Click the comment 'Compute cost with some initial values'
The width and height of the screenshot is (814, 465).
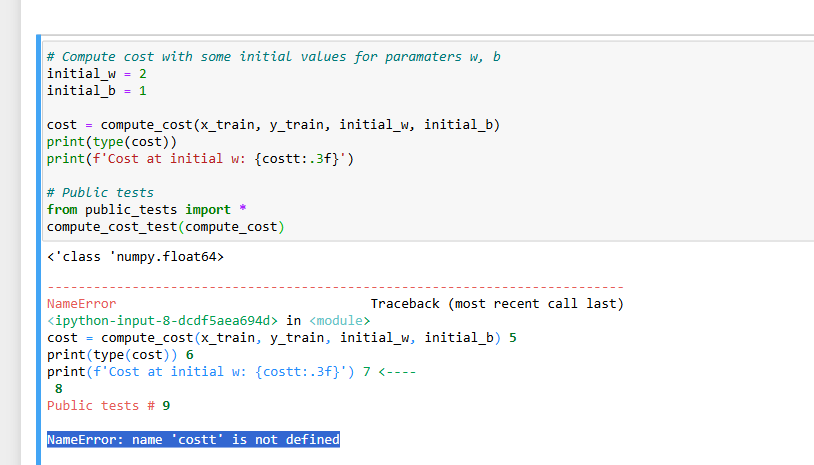click(x=274, y=57)
